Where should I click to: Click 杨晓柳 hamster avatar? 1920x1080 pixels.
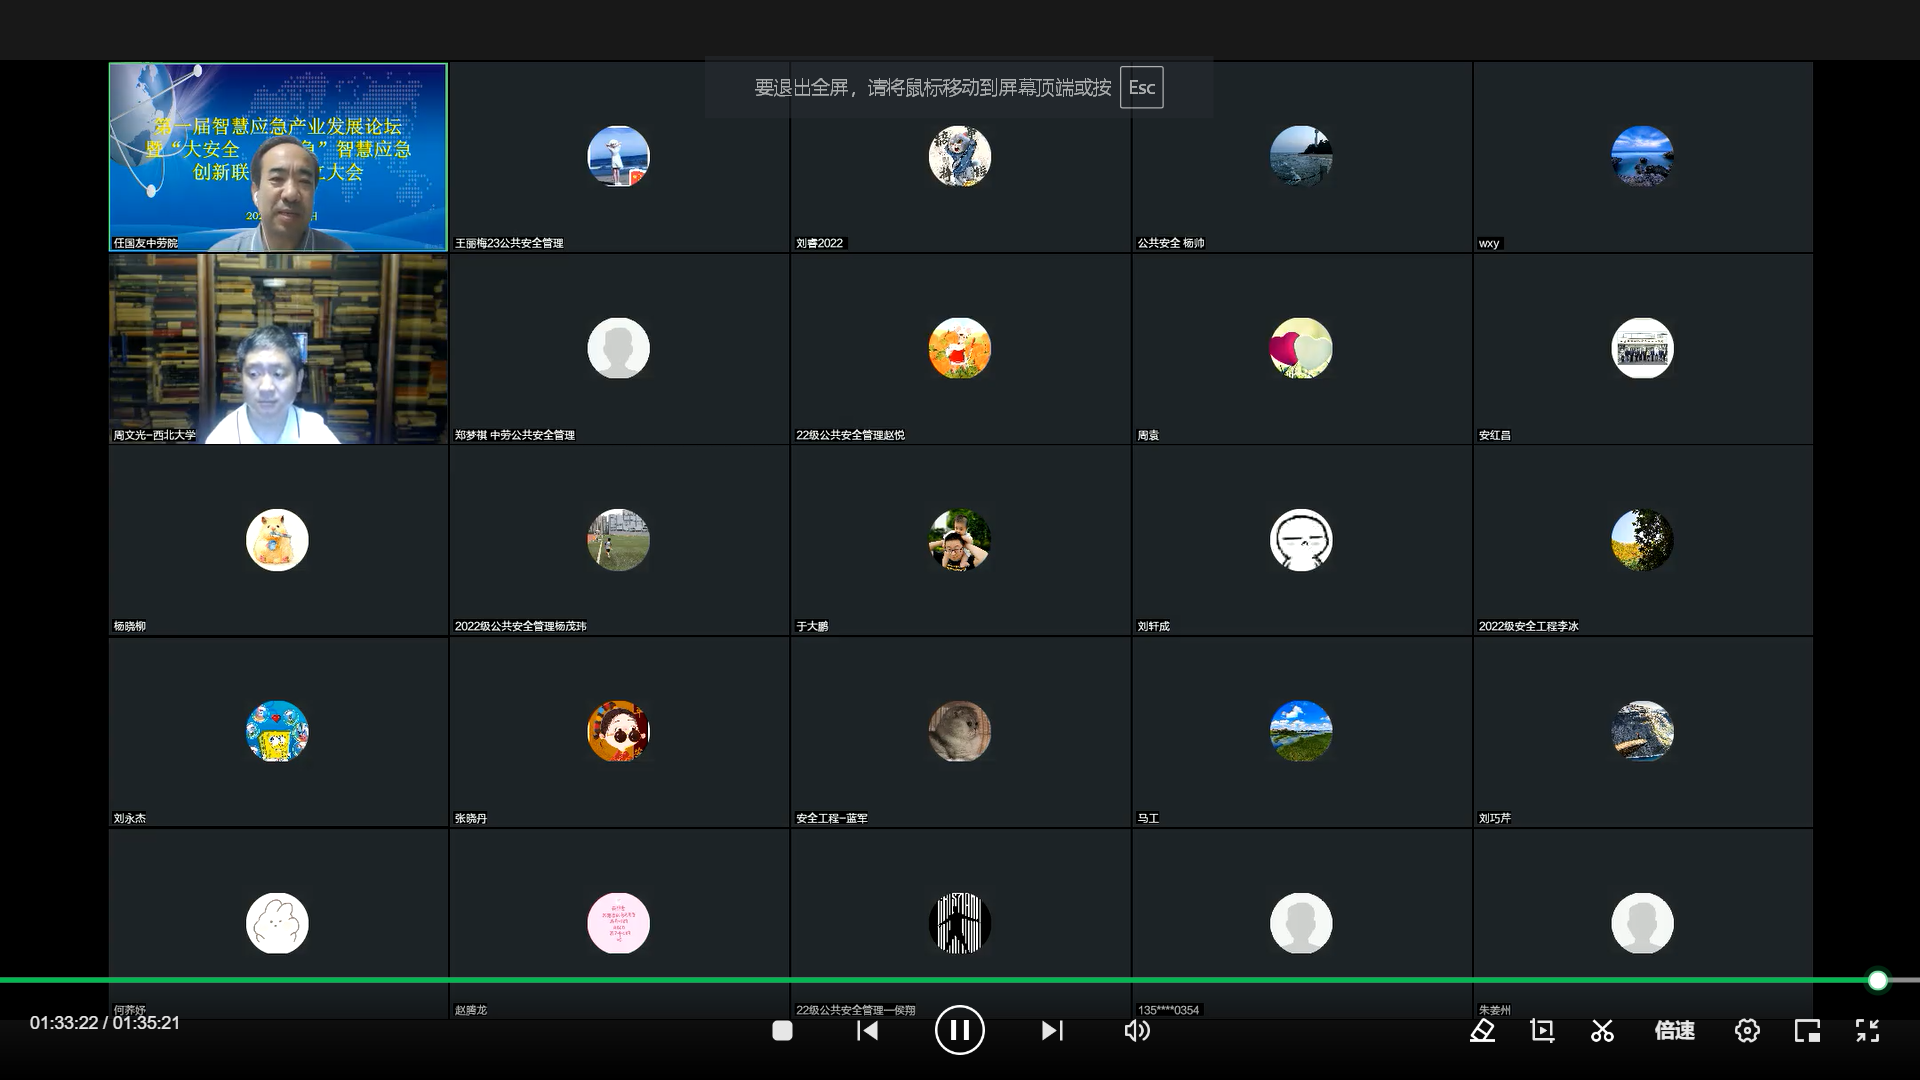277,540
